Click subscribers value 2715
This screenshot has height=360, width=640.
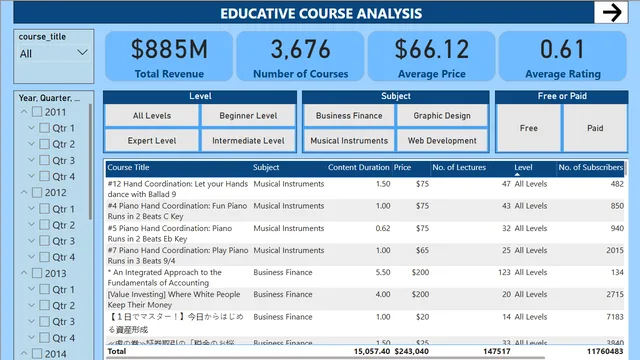coord(615,294)
